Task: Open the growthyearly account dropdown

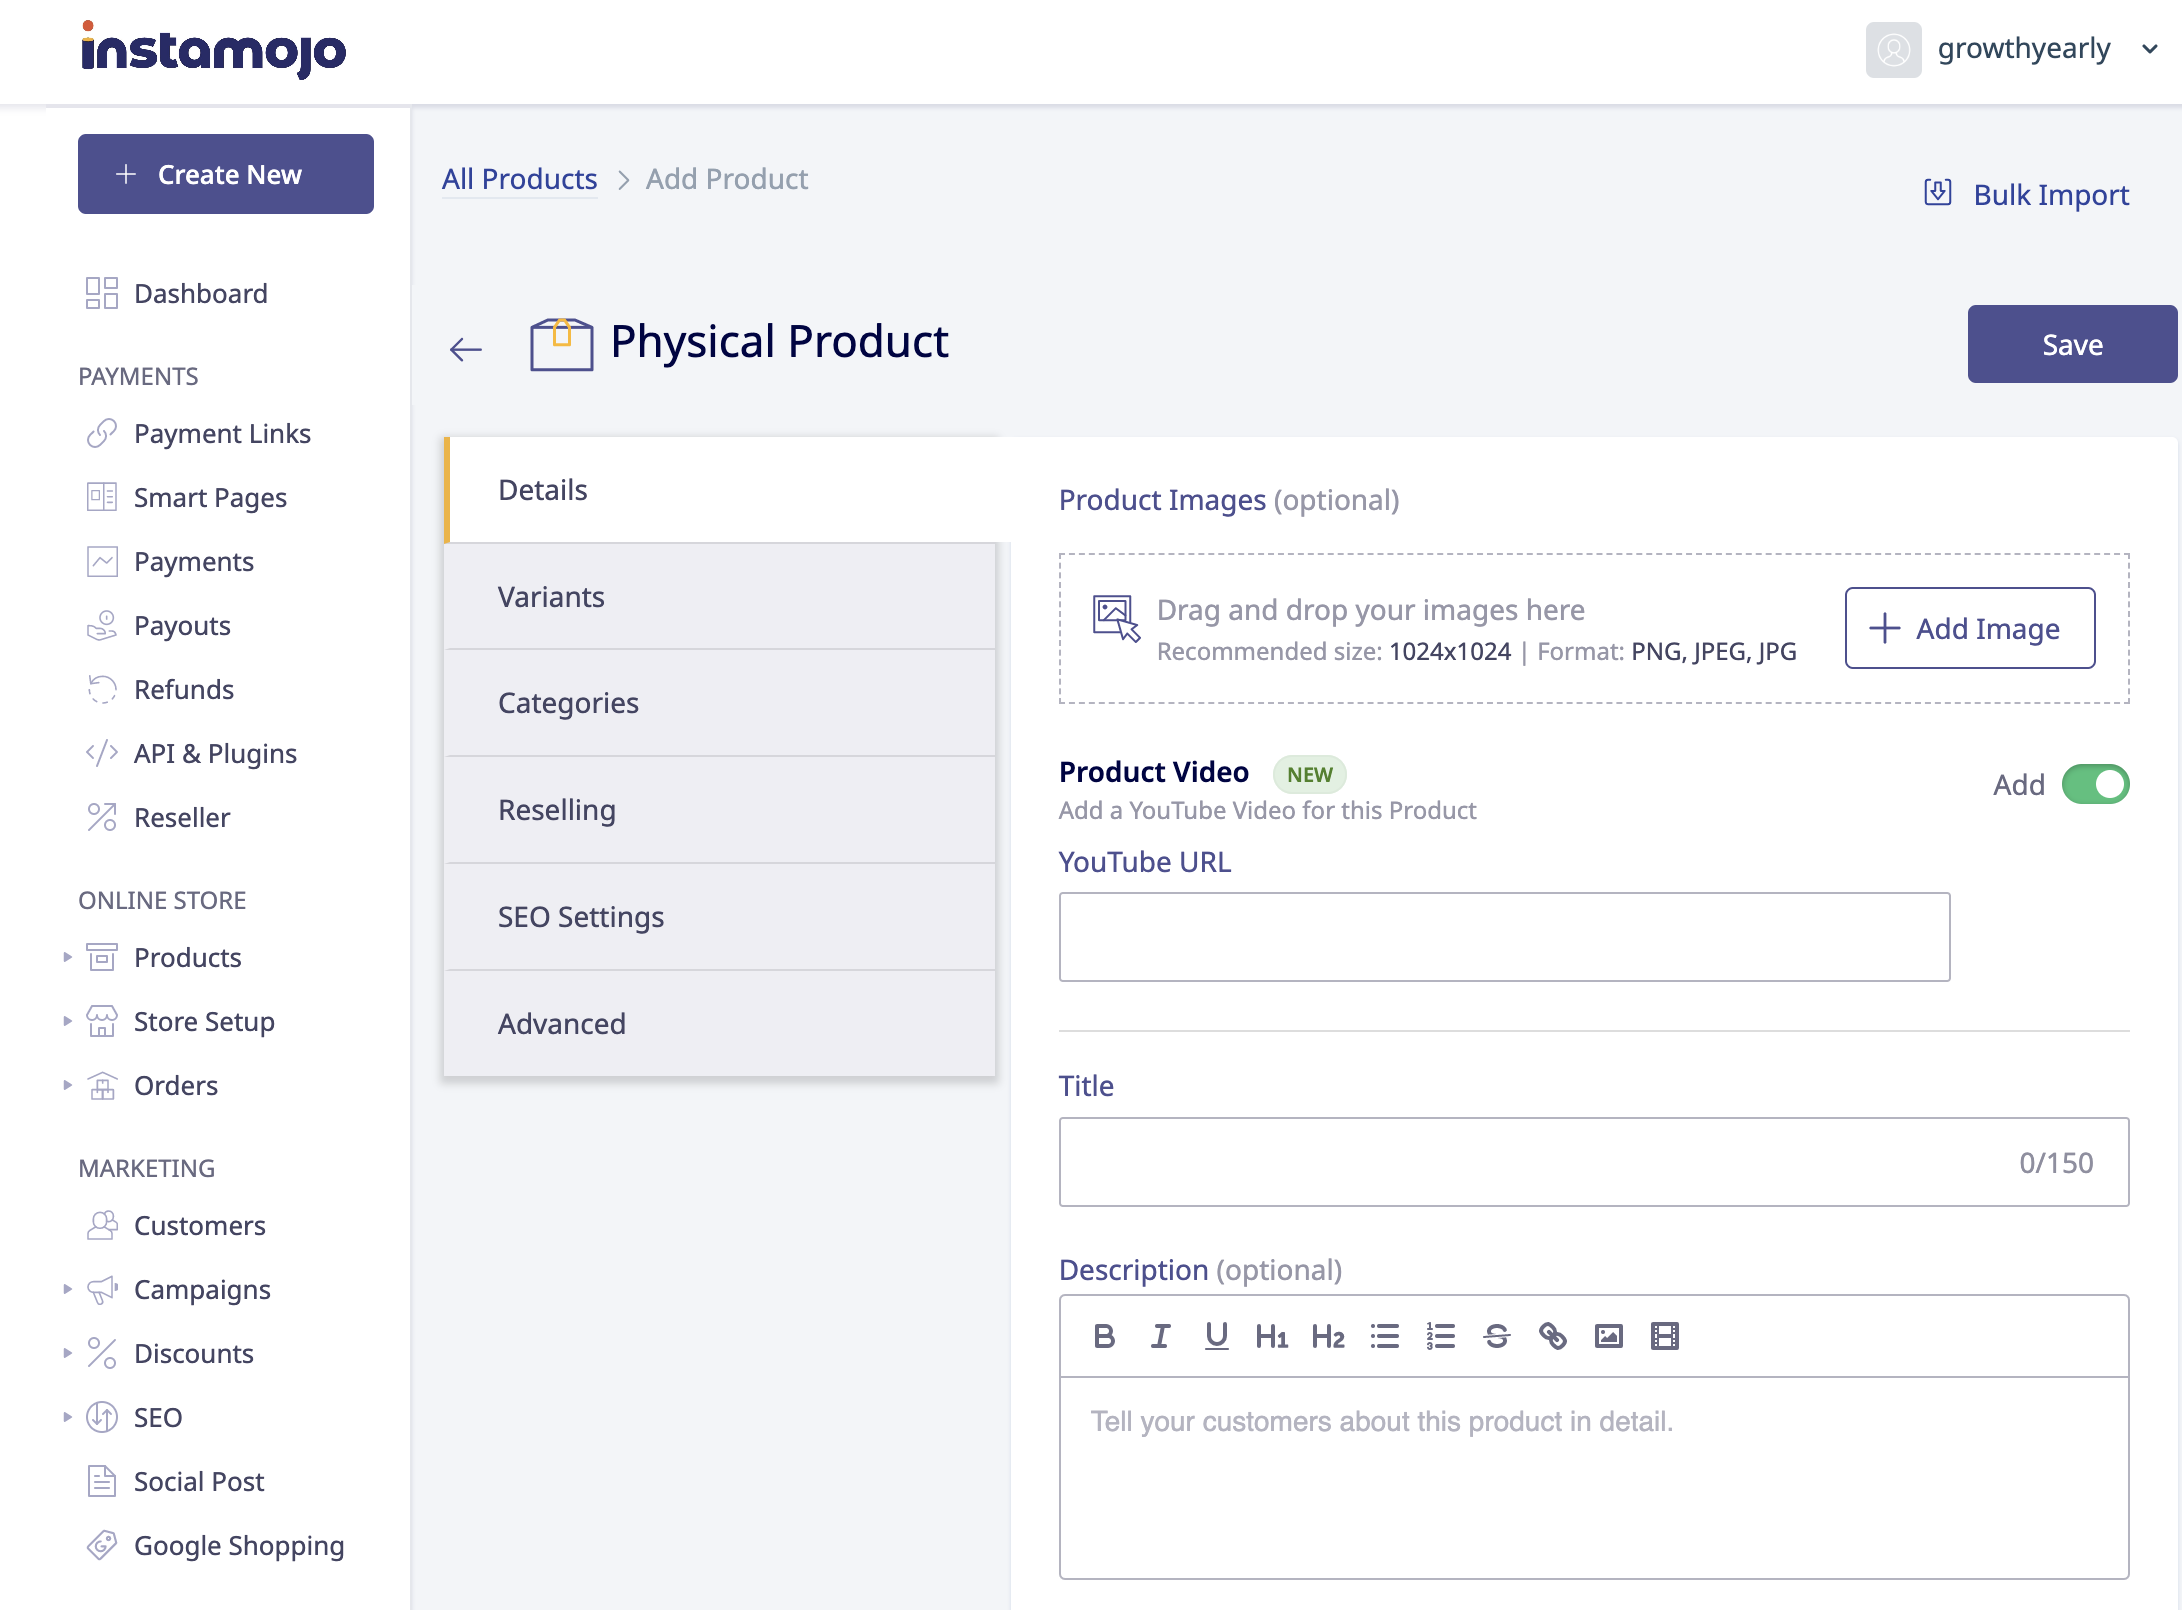Action: 2150,49
